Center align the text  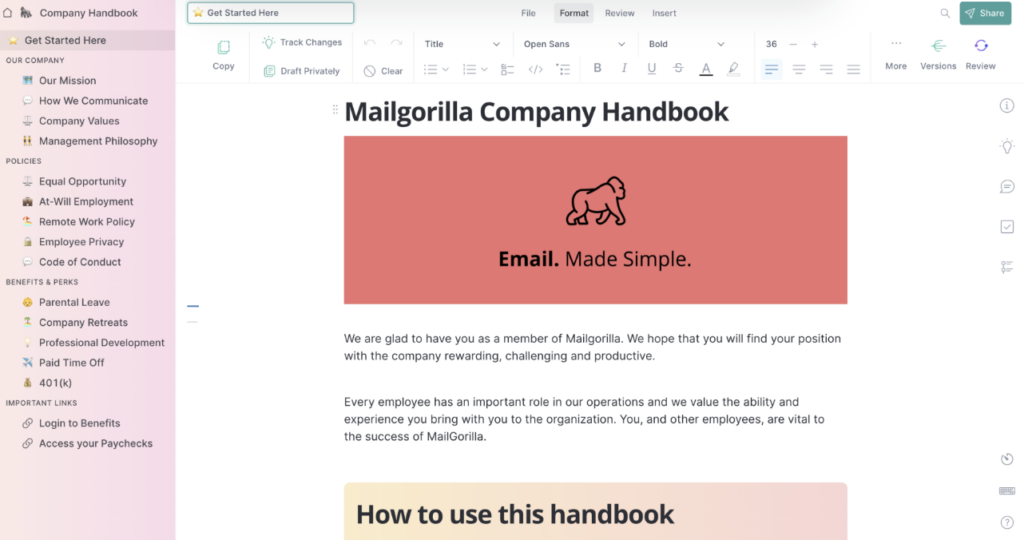[x=799, y=69]
